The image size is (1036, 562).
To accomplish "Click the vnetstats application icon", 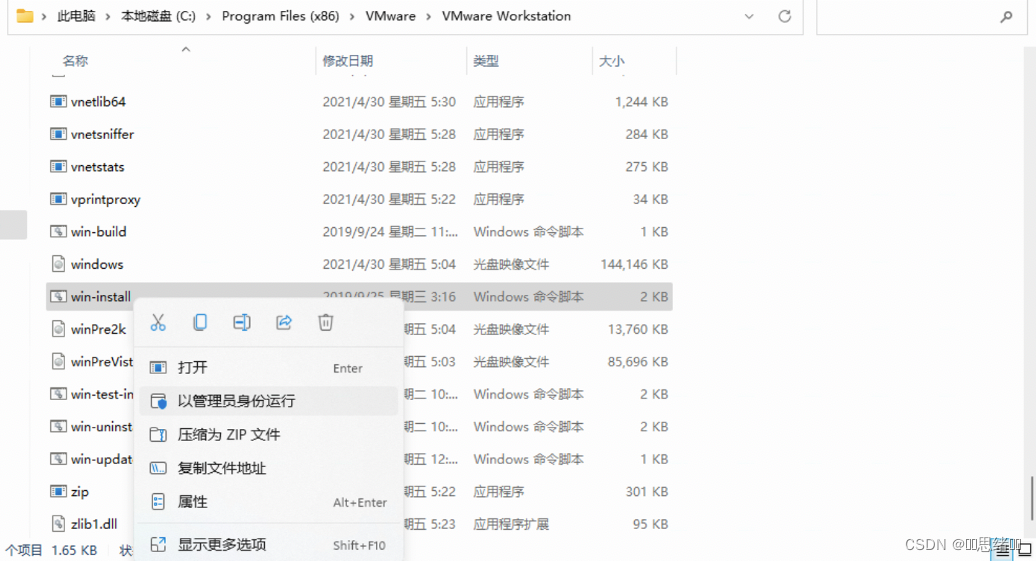I will (58, 166).
